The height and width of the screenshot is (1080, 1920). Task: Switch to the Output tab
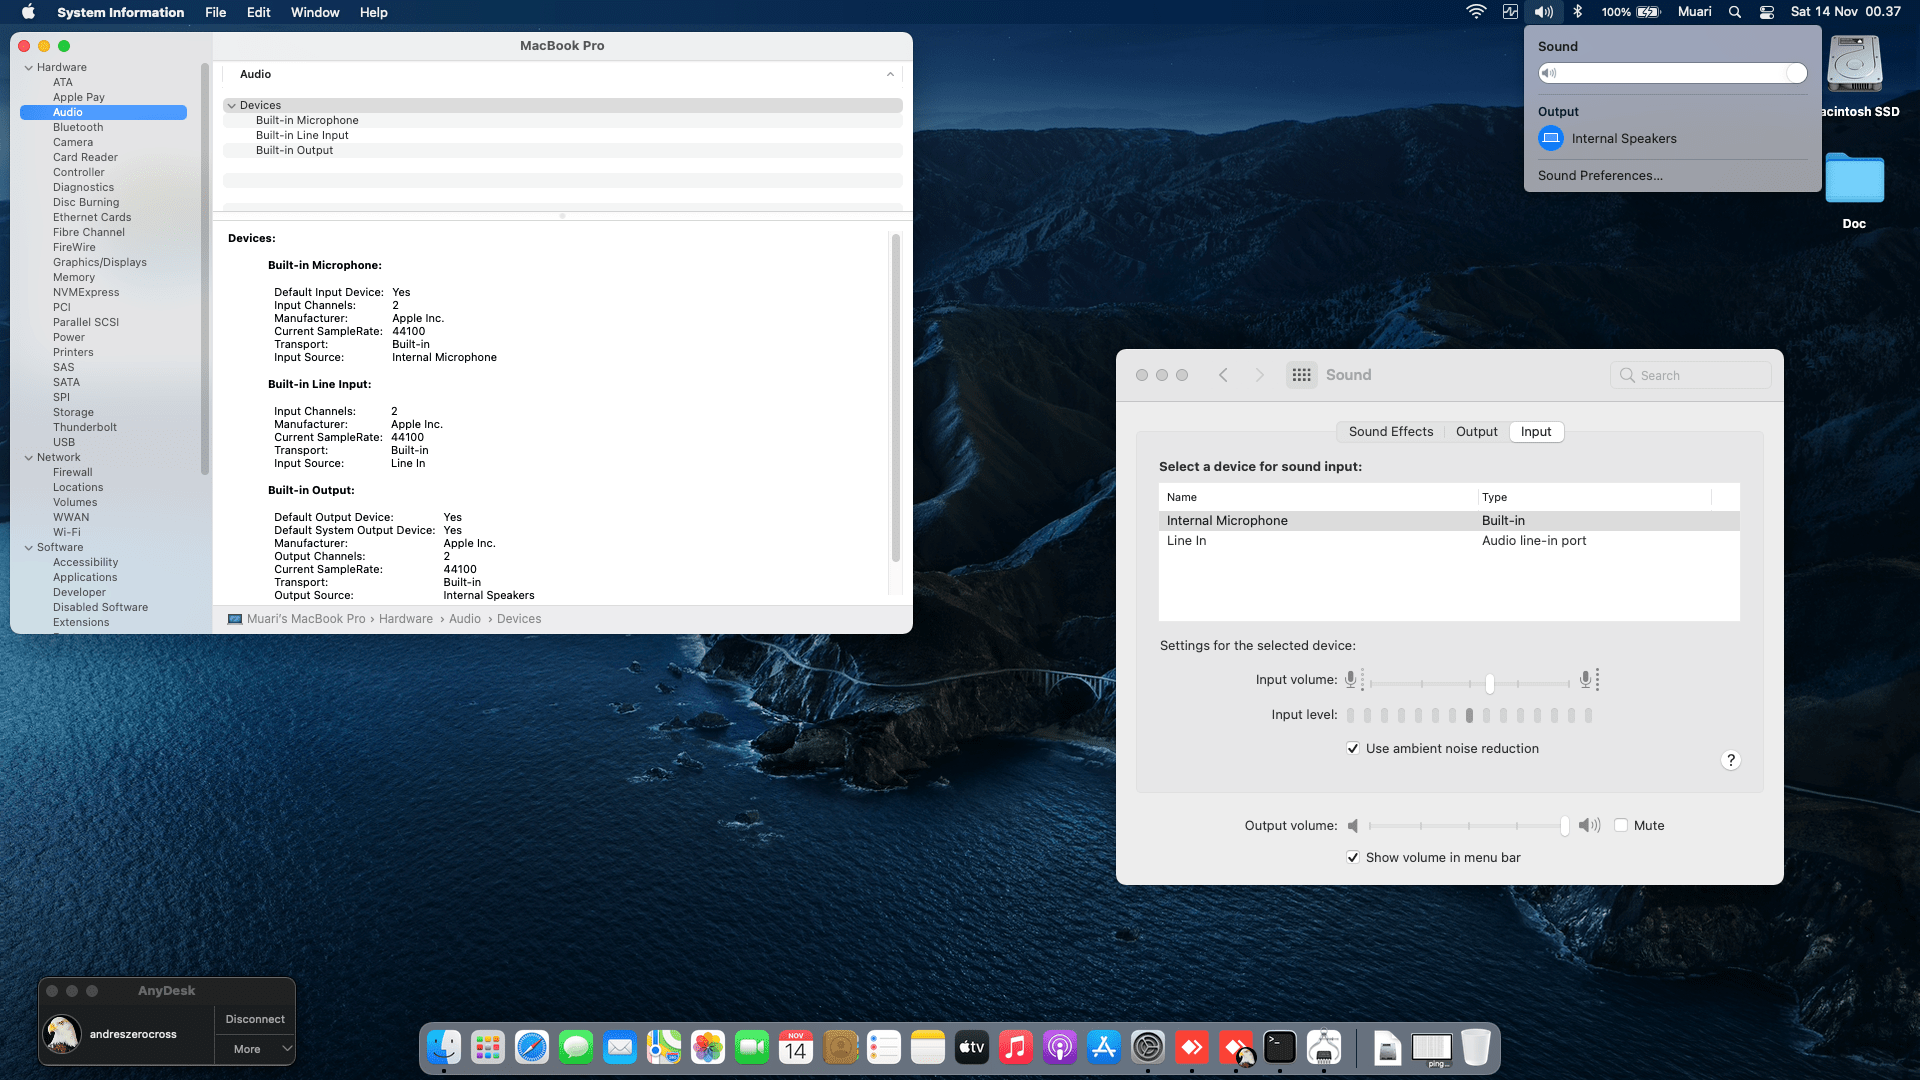pyautogui.click(x=1476, y=432)
